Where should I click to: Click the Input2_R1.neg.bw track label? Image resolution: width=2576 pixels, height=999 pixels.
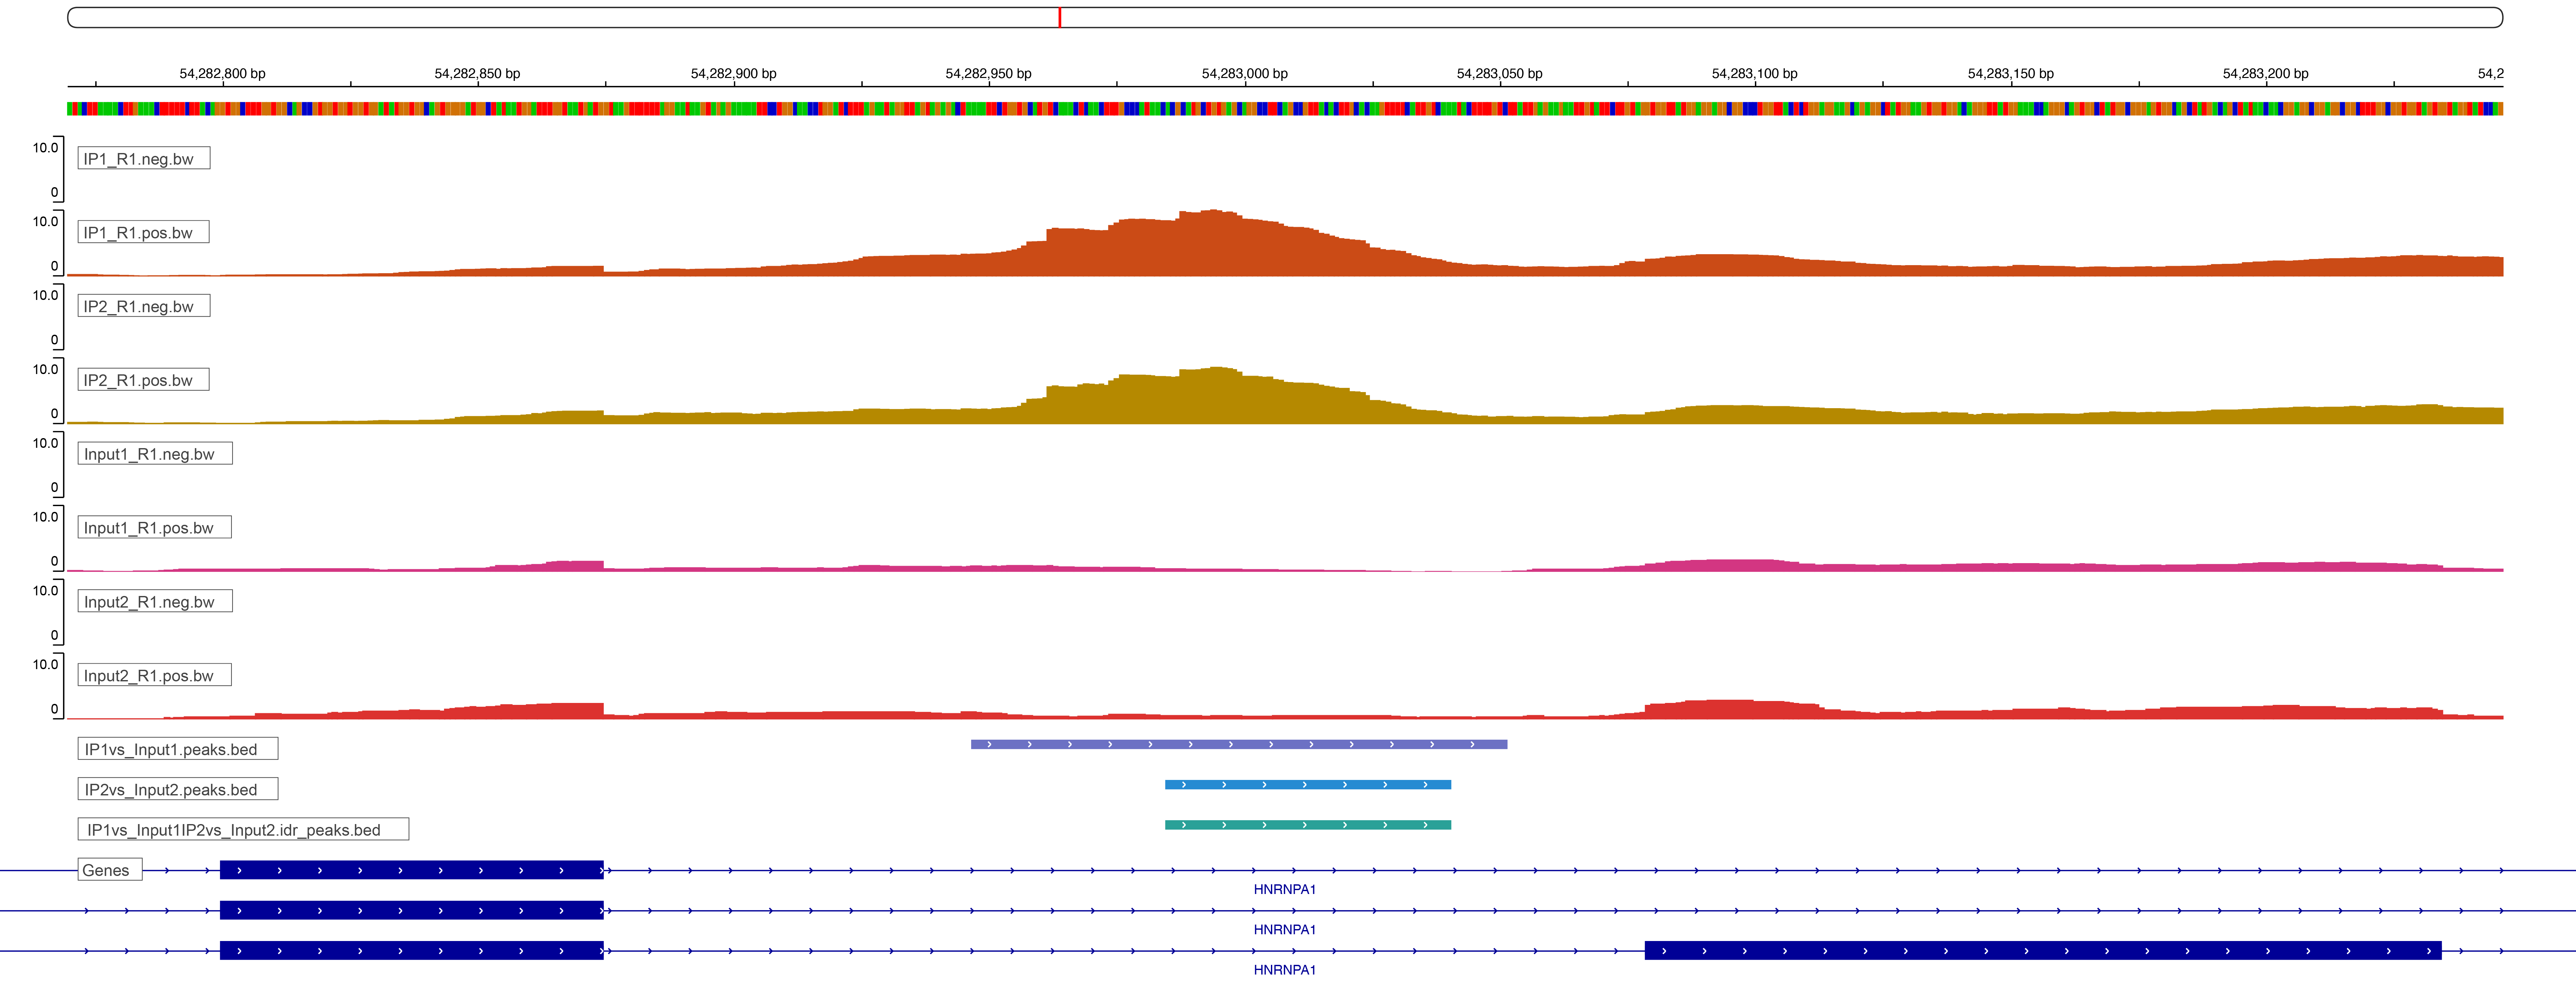[x=155, y=601]
